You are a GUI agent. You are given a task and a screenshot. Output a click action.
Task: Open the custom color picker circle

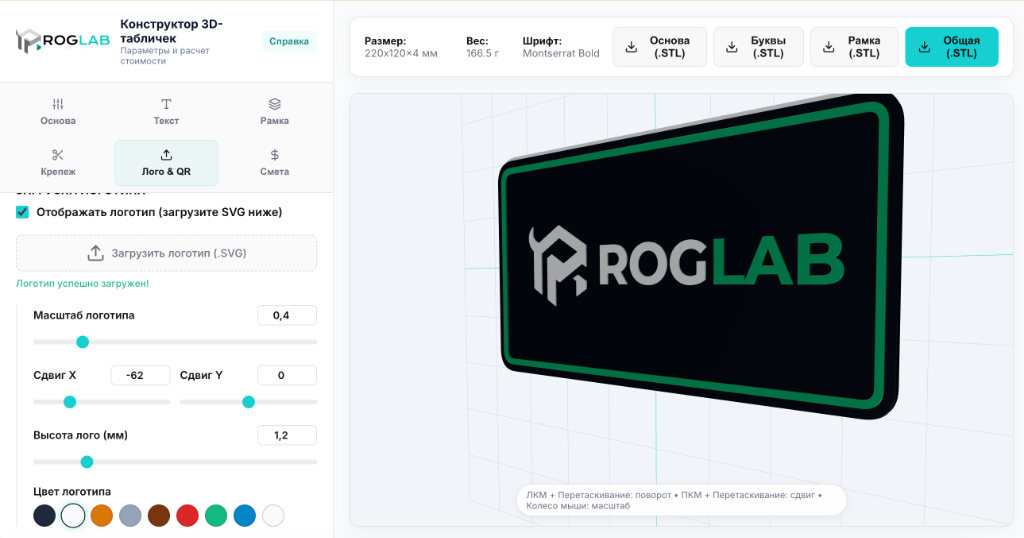pos(273,516)
